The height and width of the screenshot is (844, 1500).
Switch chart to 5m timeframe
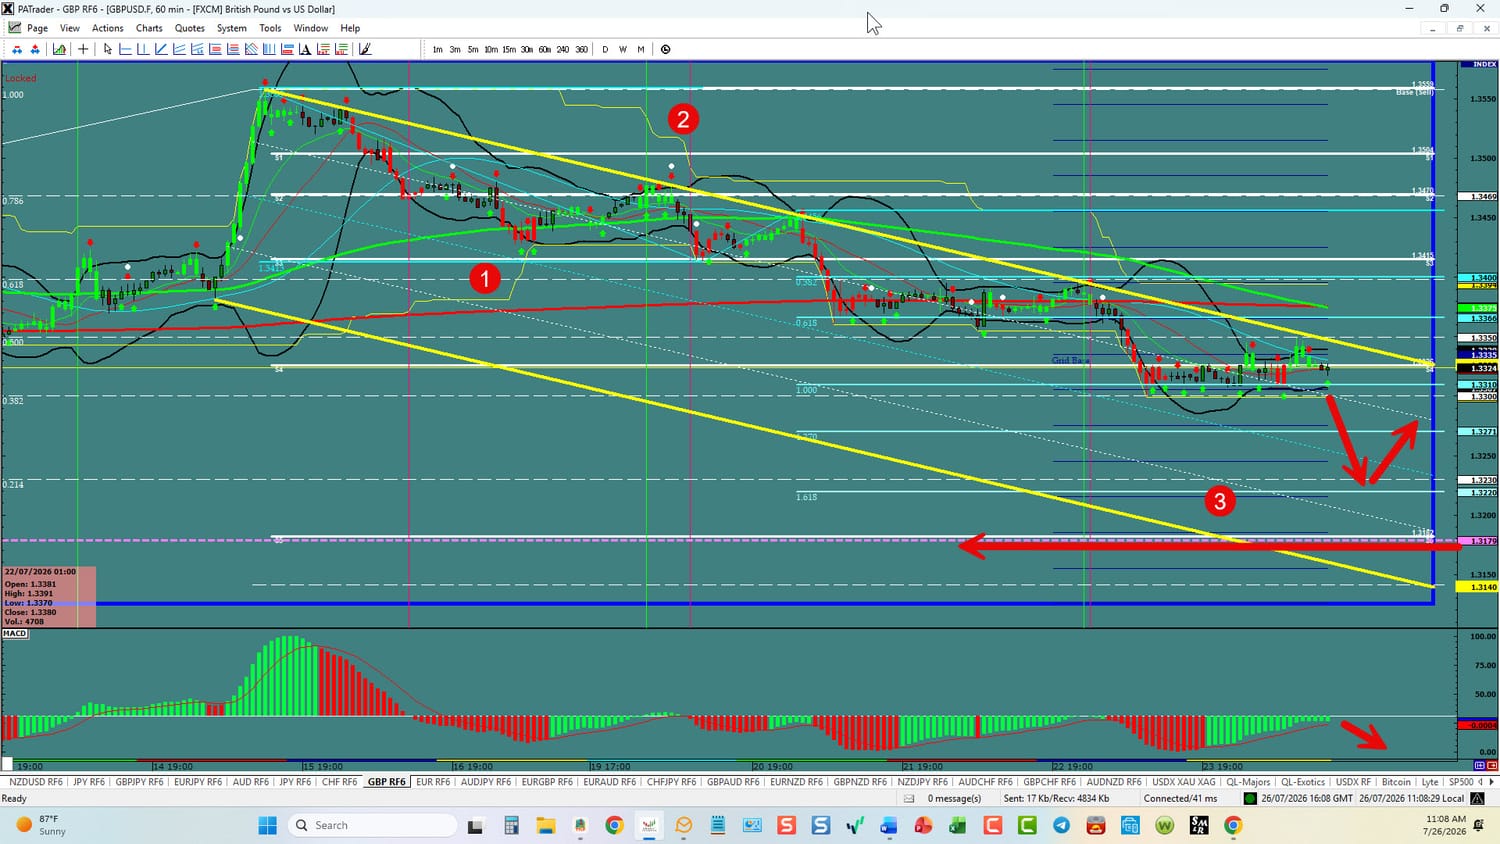[x=473, y=49]
